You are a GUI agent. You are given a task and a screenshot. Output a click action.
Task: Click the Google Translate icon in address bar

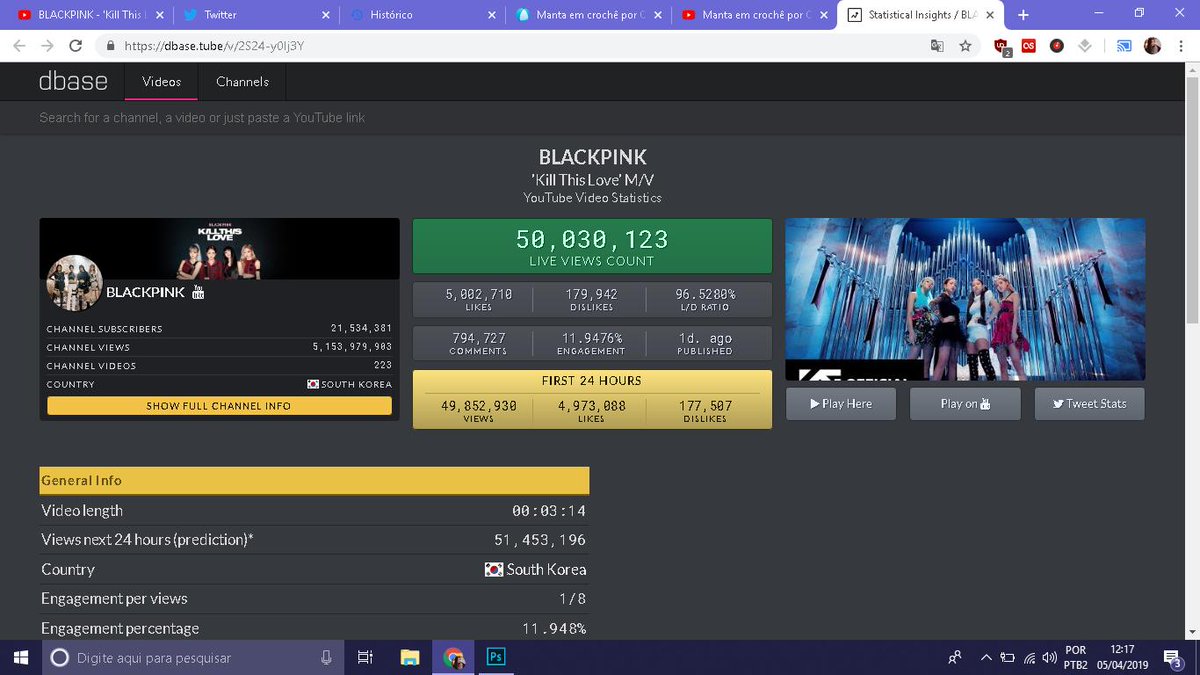click(x=937, y=46)
